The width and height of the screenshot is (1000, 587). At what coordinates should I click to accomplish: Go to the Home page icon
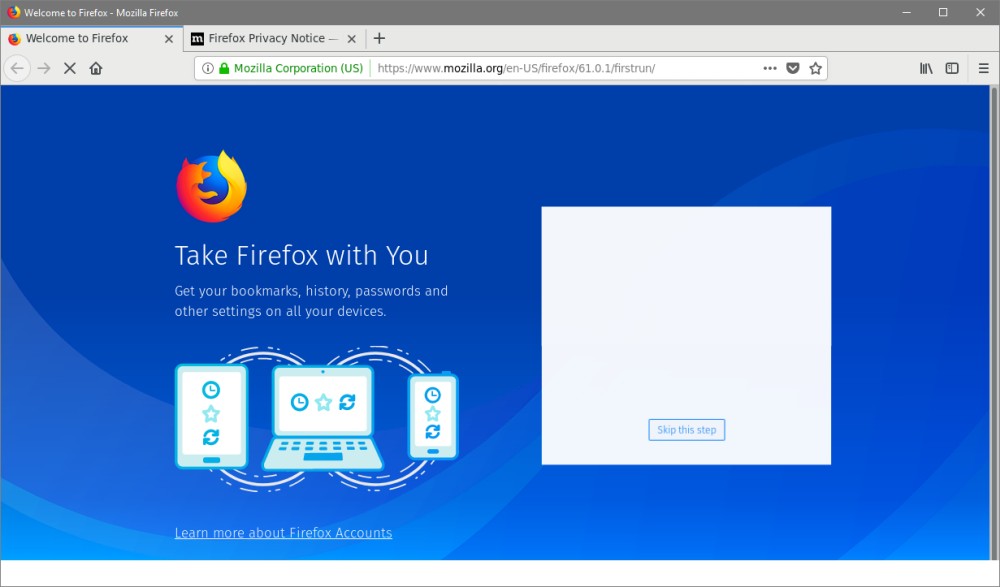tap(96, 68)
